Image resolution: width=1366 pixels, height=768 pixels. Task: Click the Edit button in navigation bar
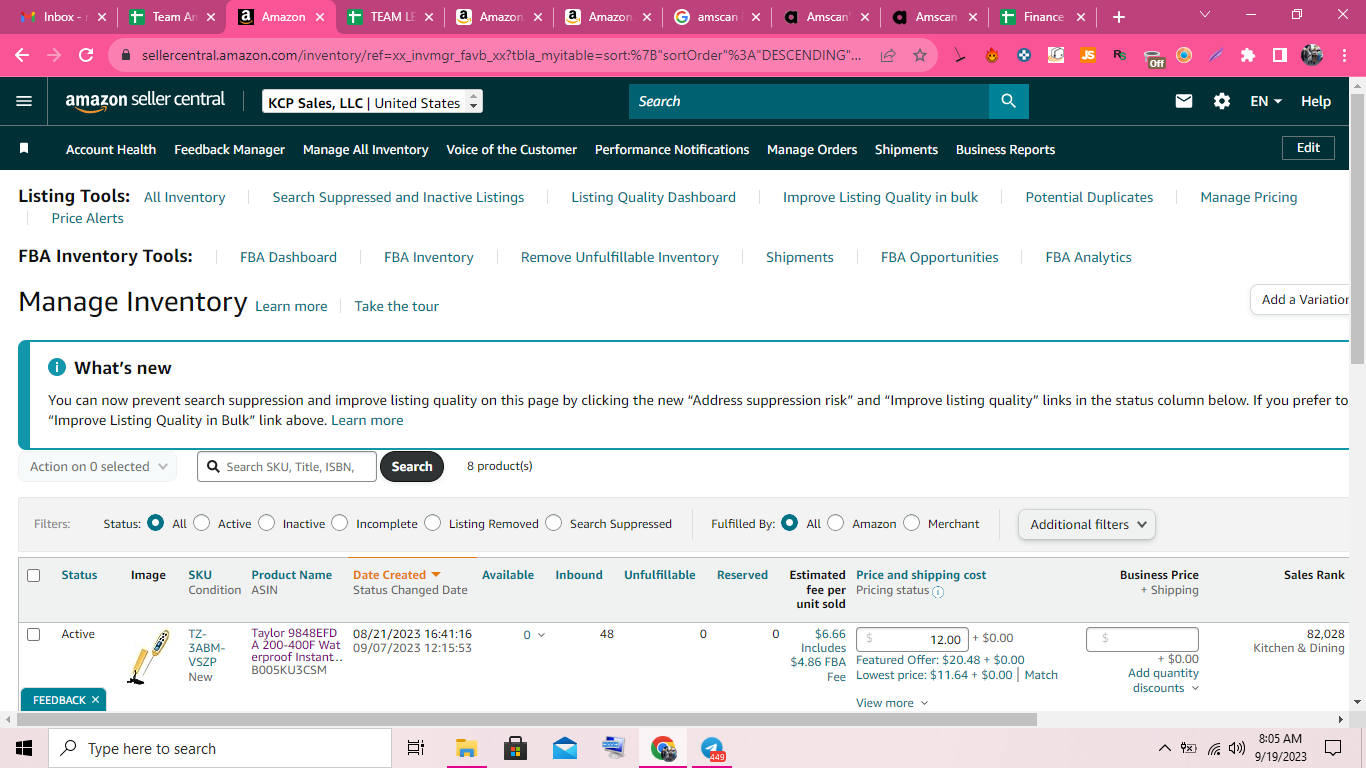[x=1308, y=147]
